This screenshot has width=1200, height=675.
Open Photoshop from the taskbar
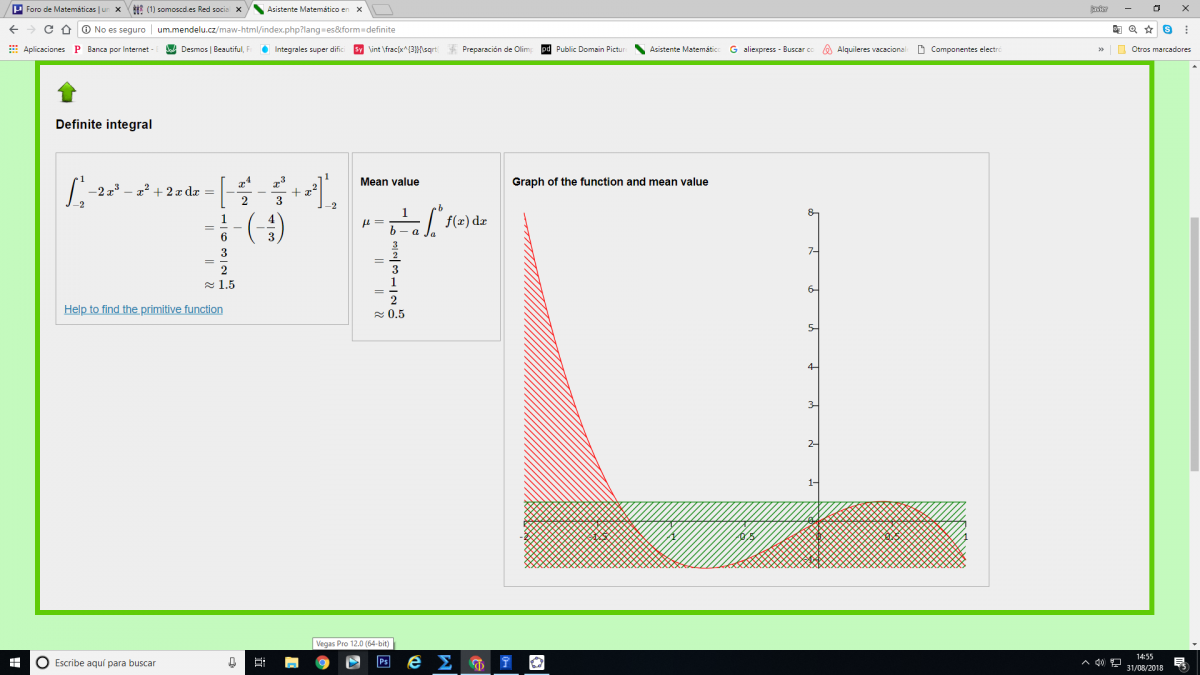pyautogui.click(x=383, y=662)
